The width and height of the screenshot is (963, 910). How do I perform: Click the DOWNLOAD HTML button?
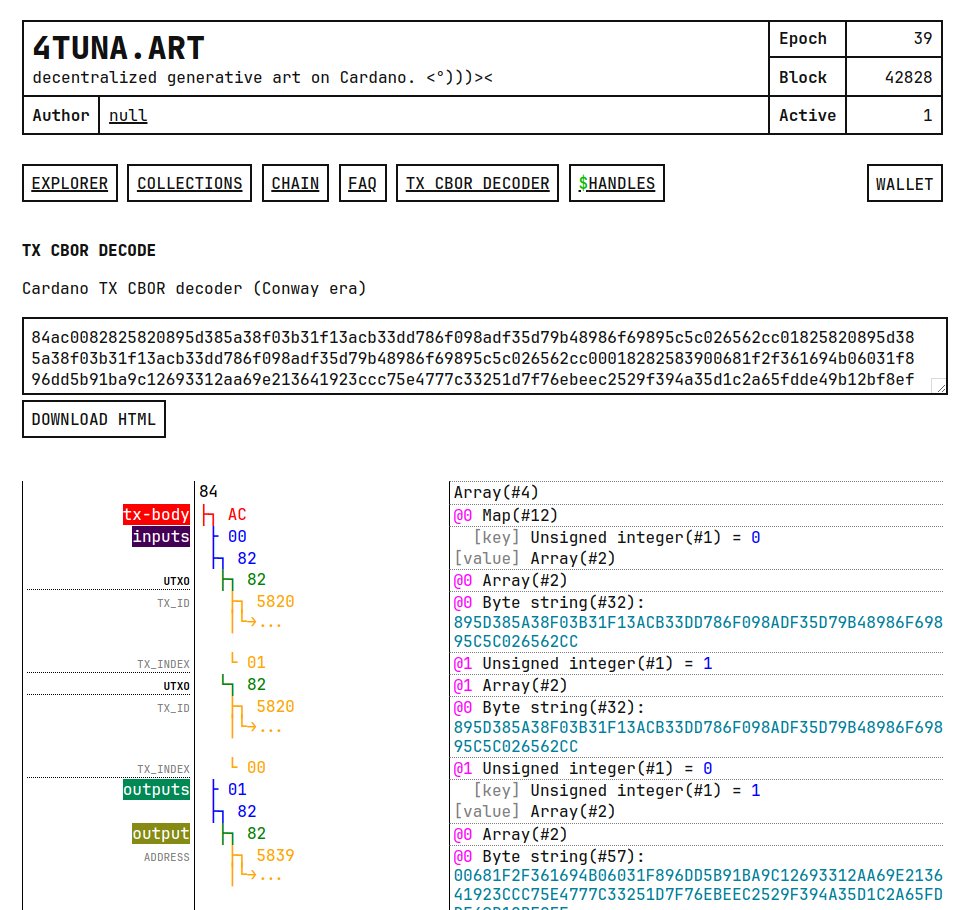94,419
